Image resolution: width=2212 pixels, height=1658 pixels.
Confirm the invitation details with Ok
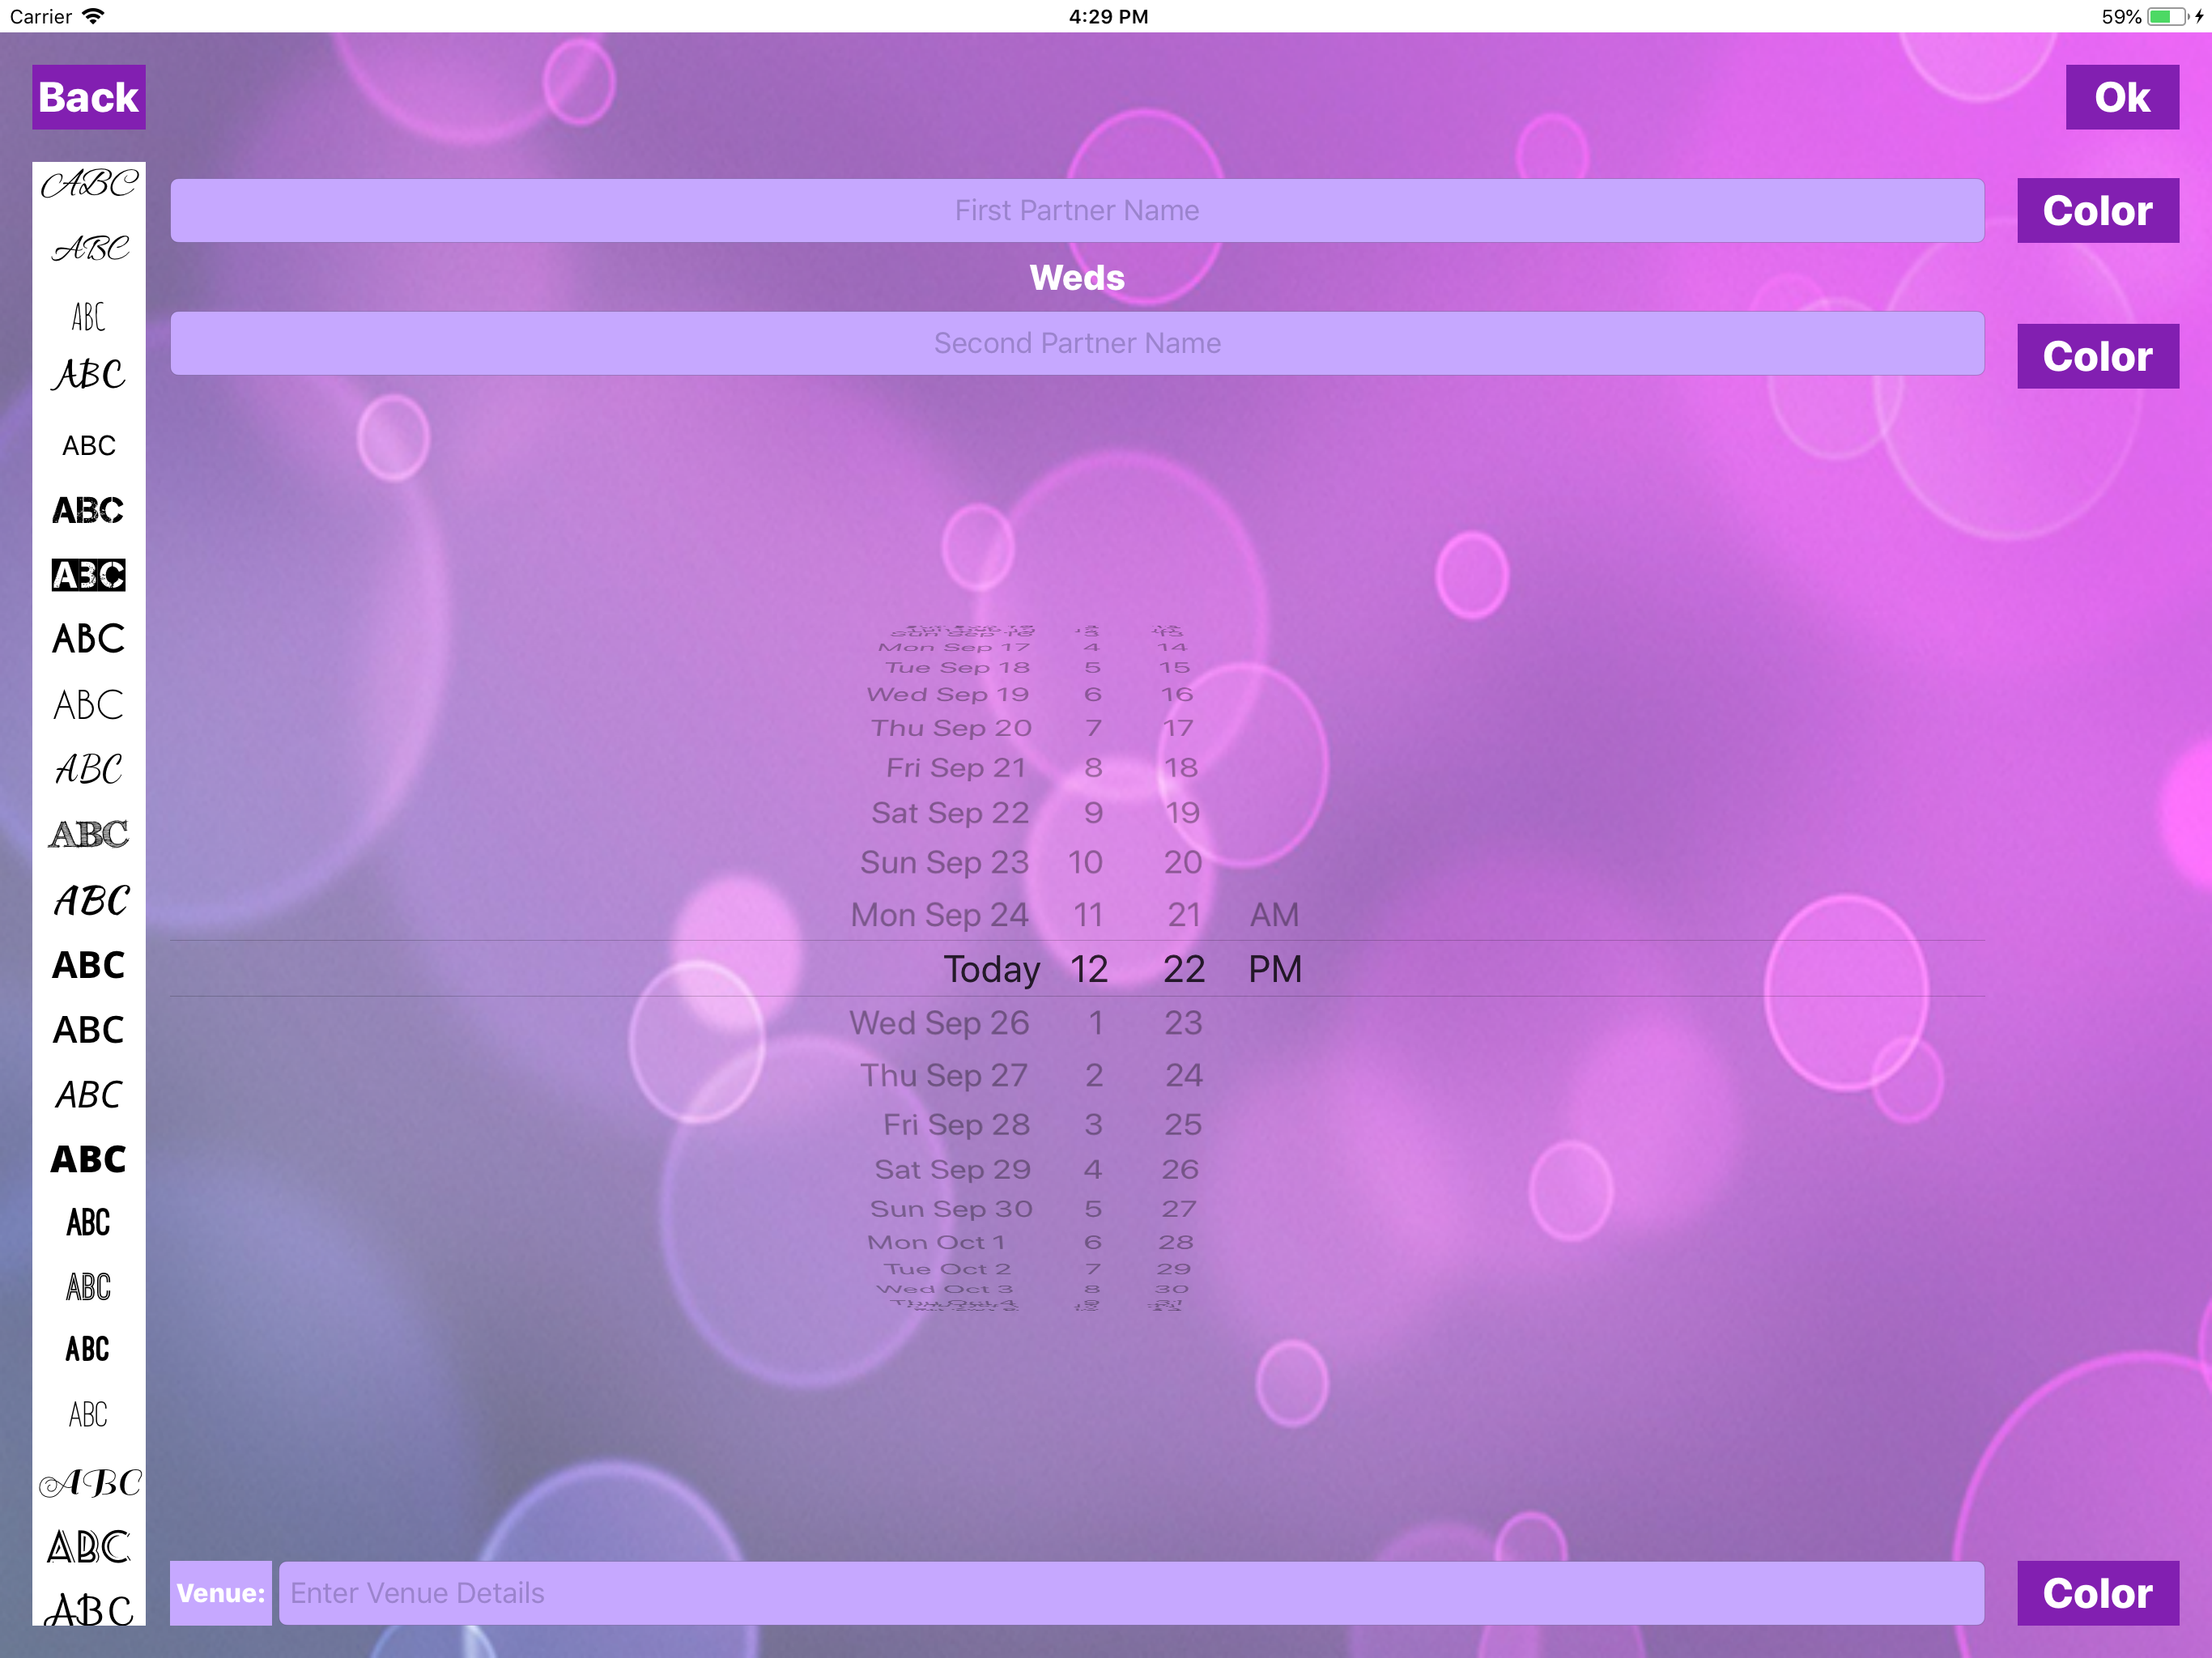click(x=2122, y=97)
